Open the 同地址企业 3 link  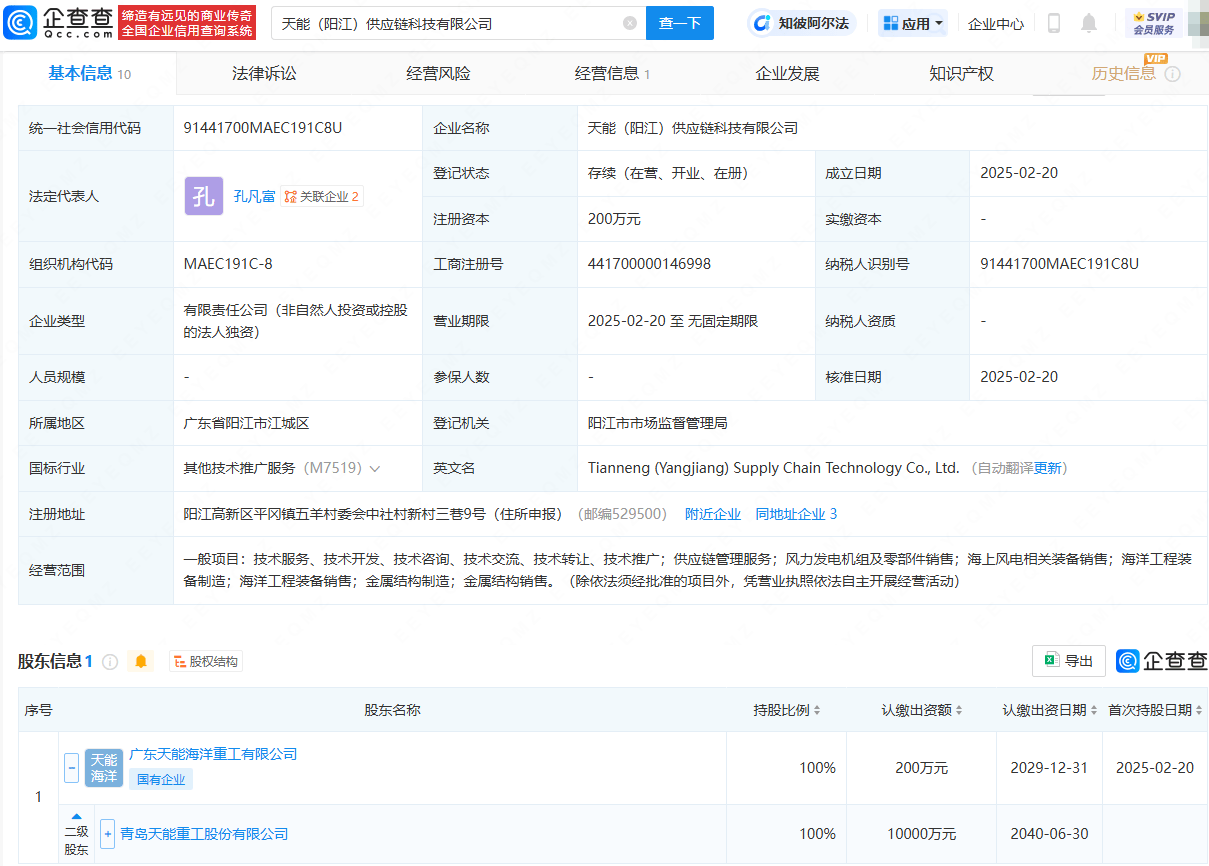point(796,514)
